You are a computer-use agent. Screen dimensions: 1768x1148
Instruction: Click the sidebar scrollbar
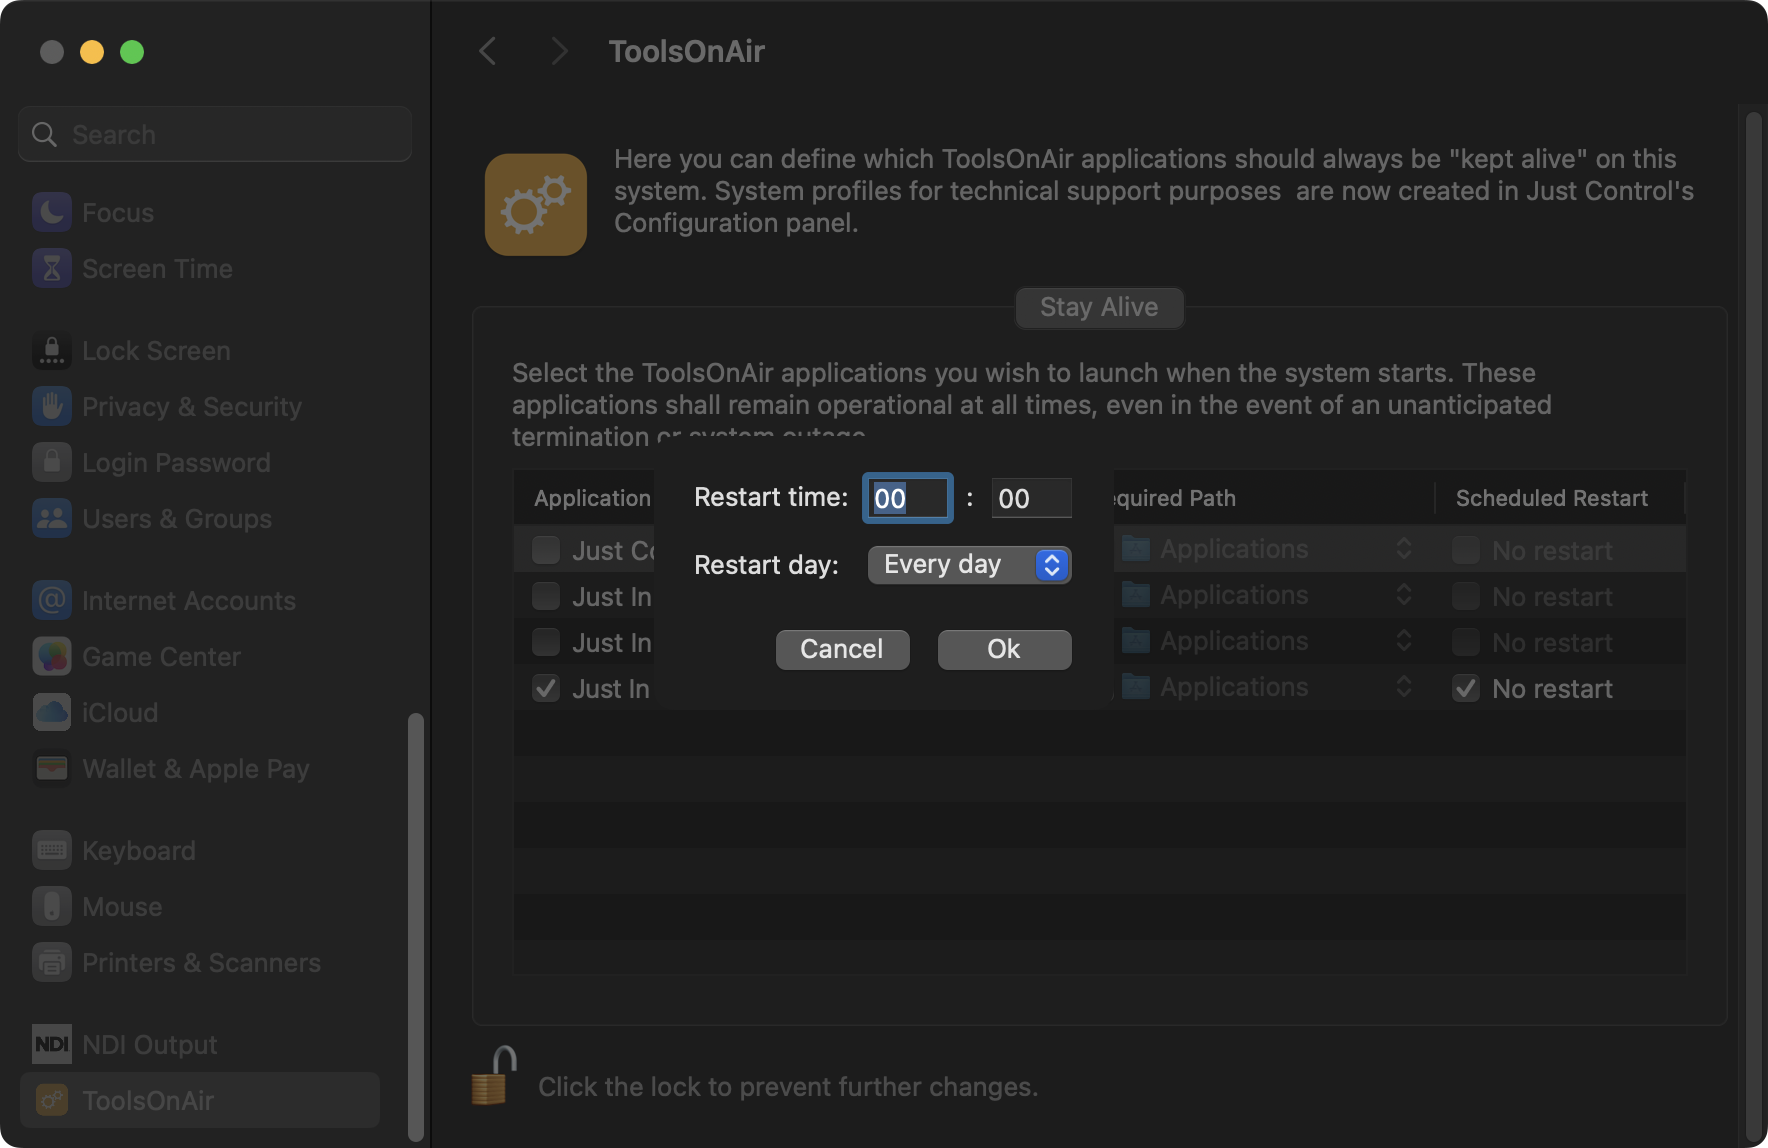tap(416, 926)
